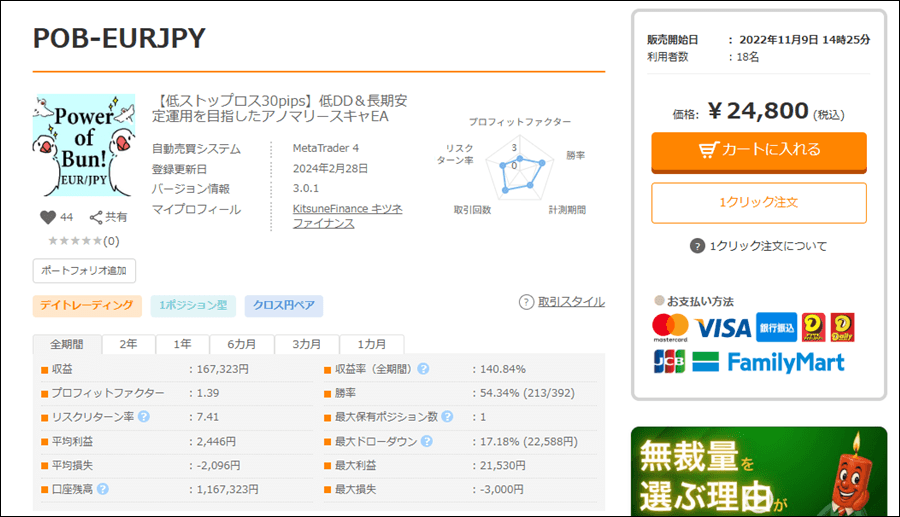Click help icon next to 収益率（全期間）
900x517 pixels.
click(423, 369)
